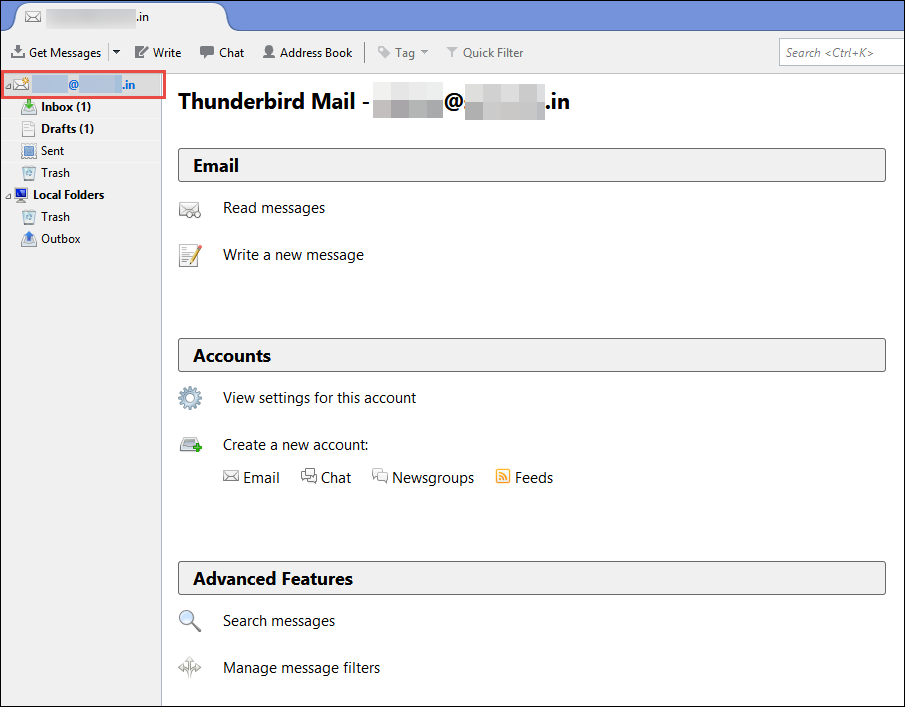Image resolution: width=905 pixels, height=707 pixels.
Task: Click the envelope with glasses icon
Action: click(x=190, y=210)
